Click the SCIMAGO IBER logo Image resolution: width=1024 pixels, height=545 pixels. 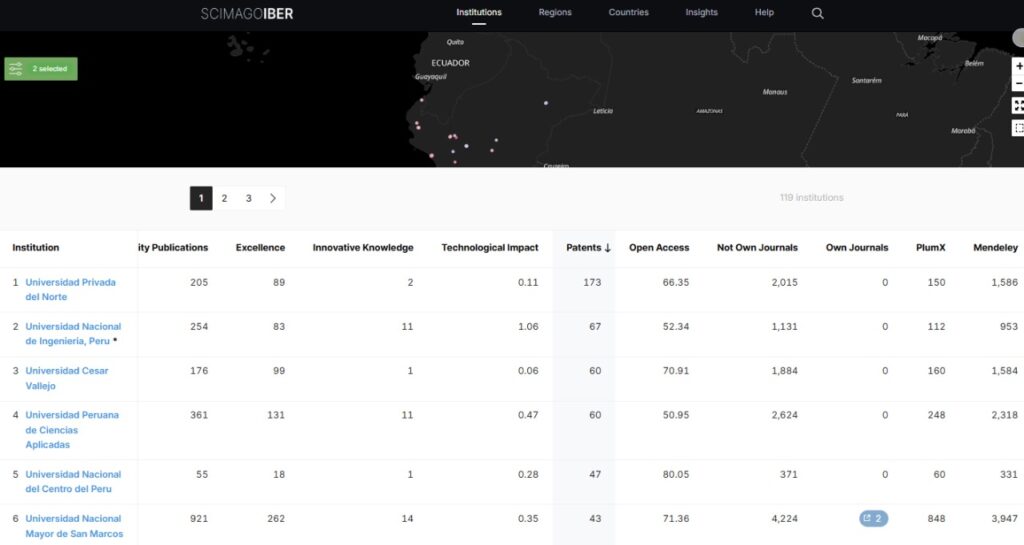(247, 14)
